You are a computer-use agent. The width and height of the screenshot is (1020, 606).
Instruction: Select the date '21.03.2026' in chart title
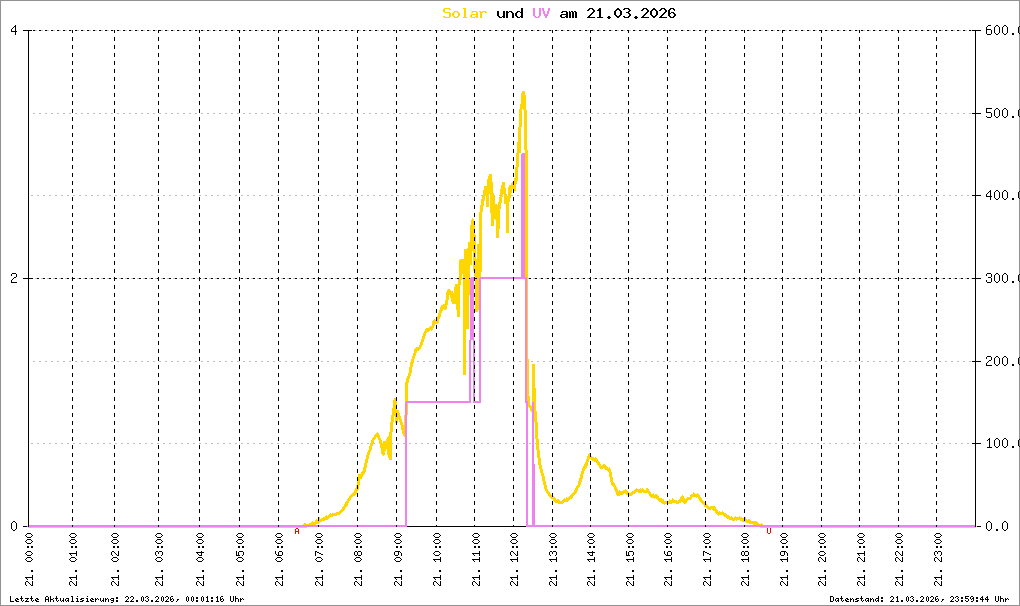(631, 13)
